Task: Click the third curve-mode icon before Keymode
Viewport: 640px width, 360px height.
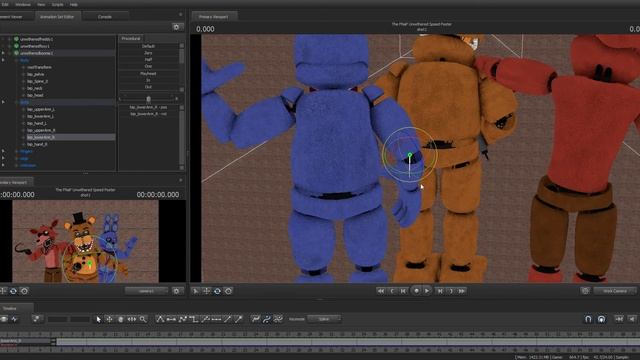Action: 278,319
